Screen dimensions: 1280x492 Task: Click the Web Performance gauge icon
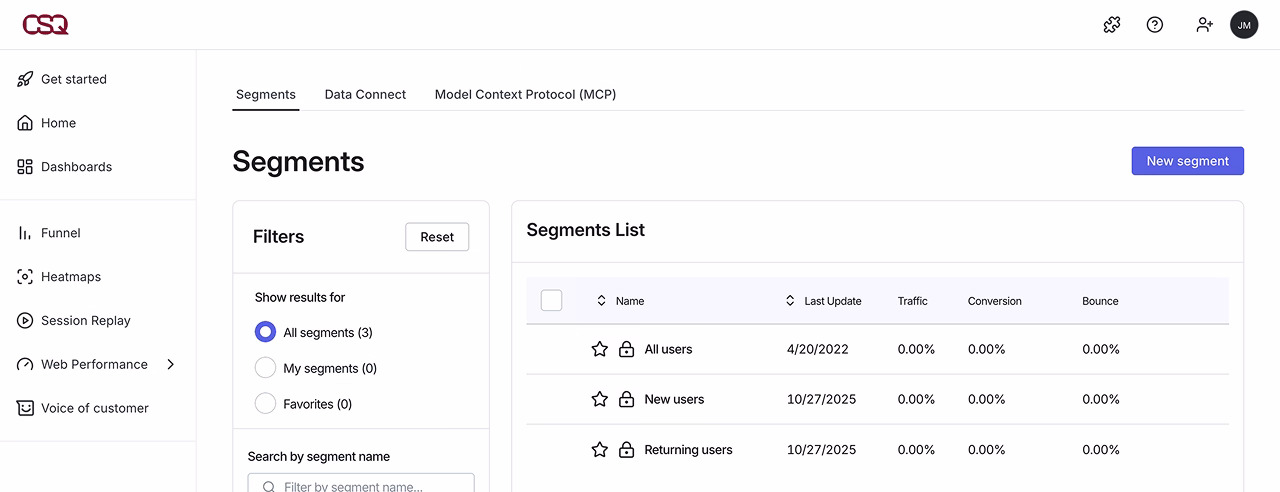(25, 365)
